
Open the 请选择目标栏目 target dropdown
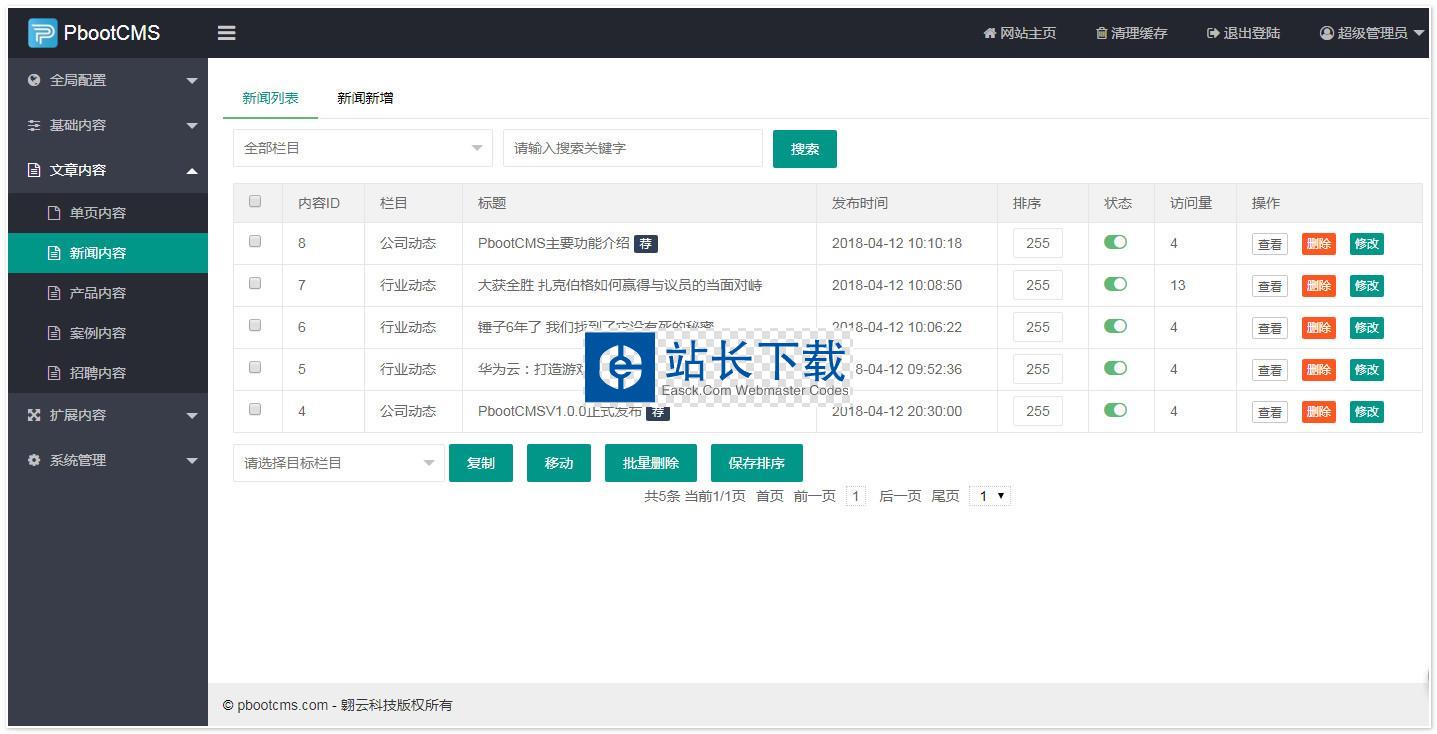pos(338,463)
